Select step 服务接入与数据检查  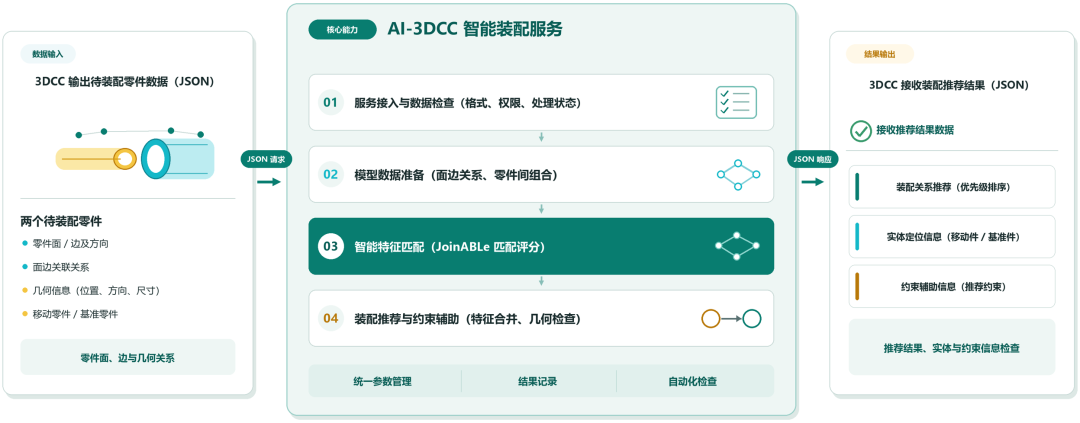click(541, 103)
